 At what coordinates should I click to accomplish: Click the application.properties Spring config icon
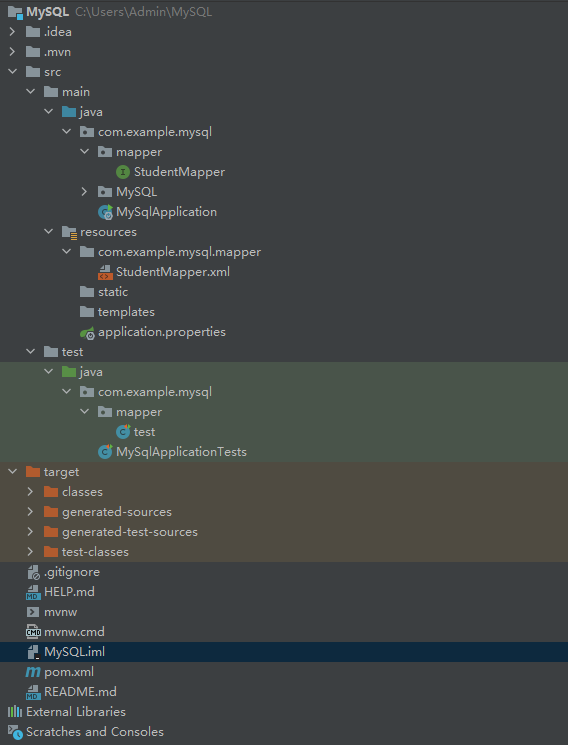coord(87,333)
